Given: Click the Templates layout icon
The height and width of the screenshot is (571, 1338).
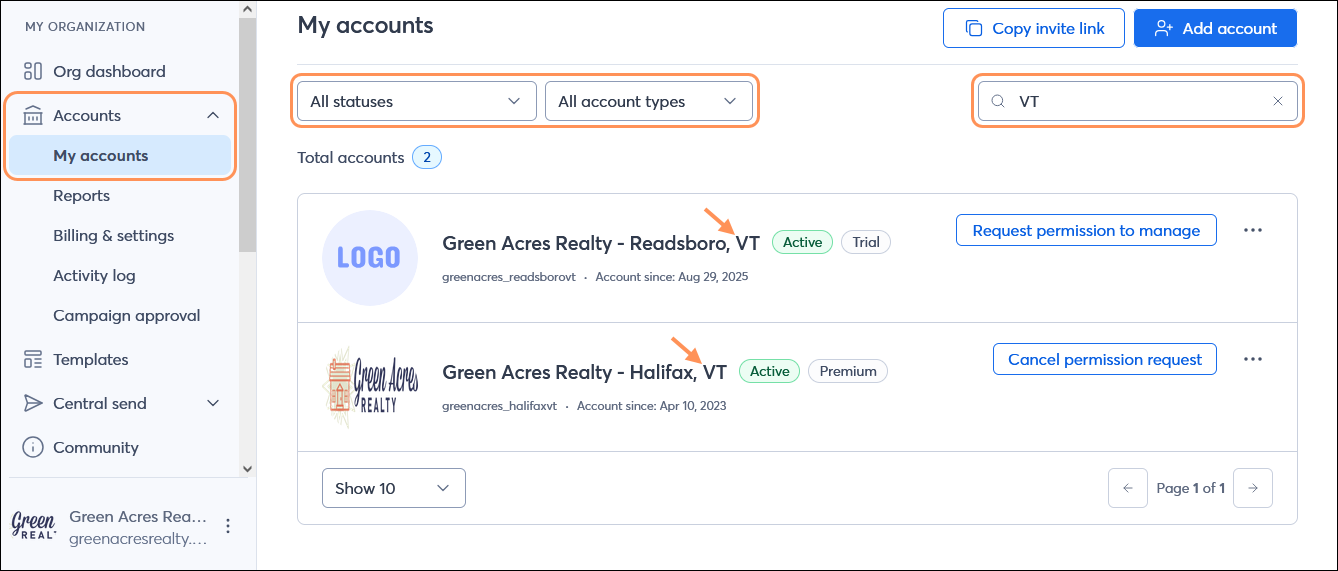Looking at the screenshot, I should (33, 359).
